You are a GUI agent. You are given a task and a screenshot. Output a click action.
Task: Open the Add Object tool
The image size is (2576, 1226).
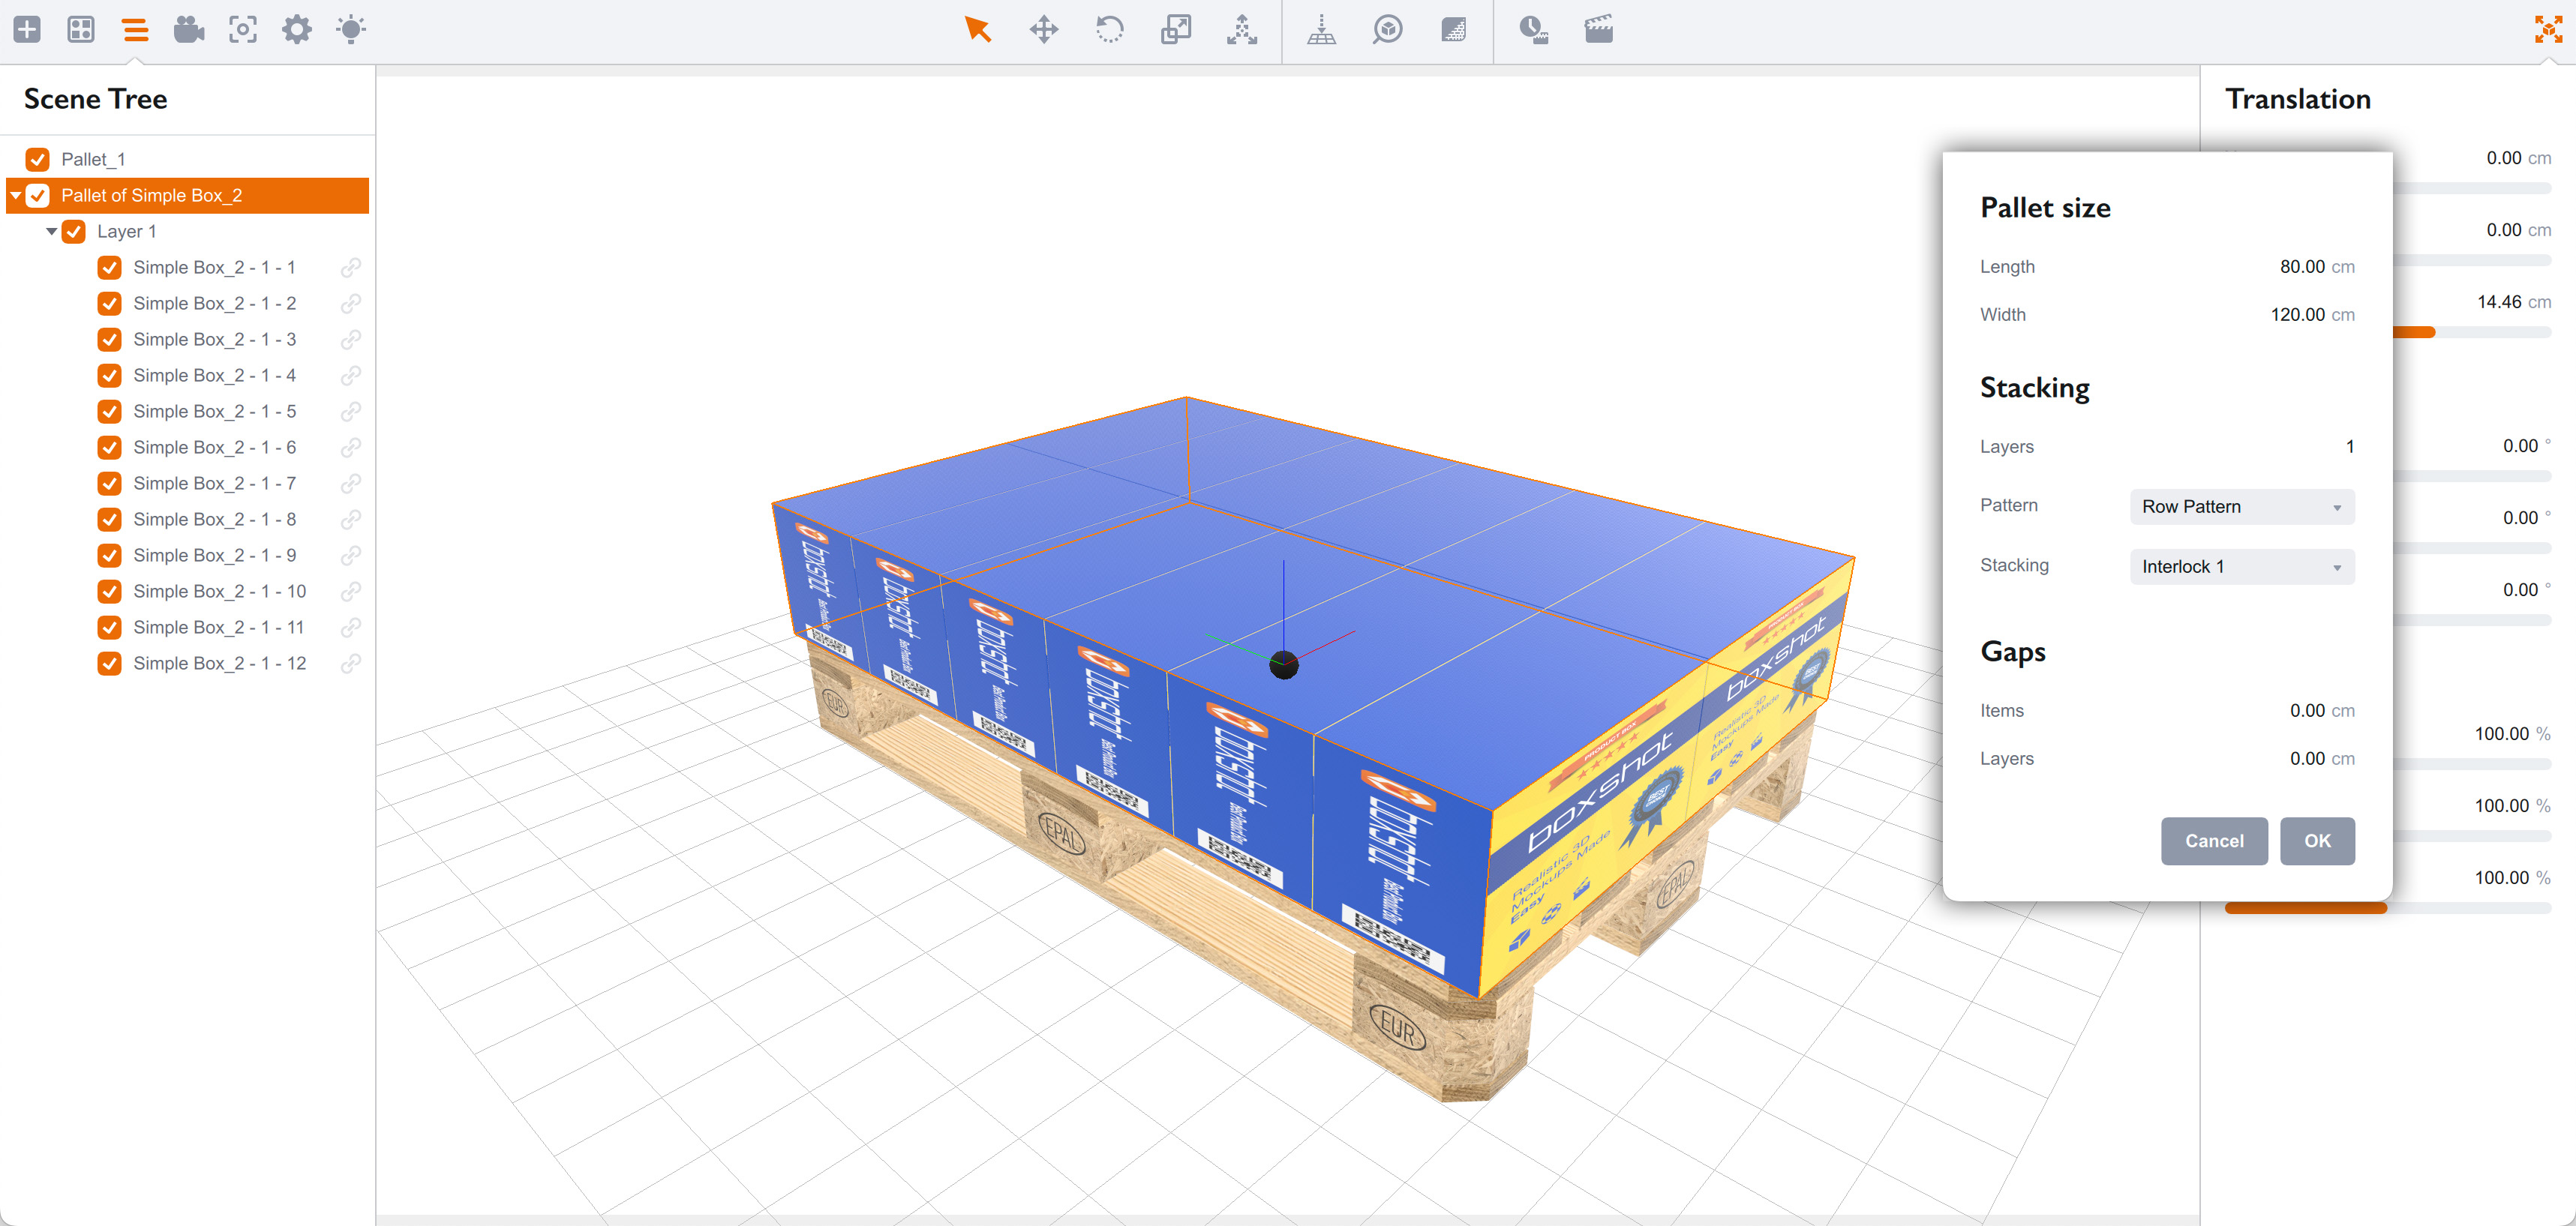[27, 30]
